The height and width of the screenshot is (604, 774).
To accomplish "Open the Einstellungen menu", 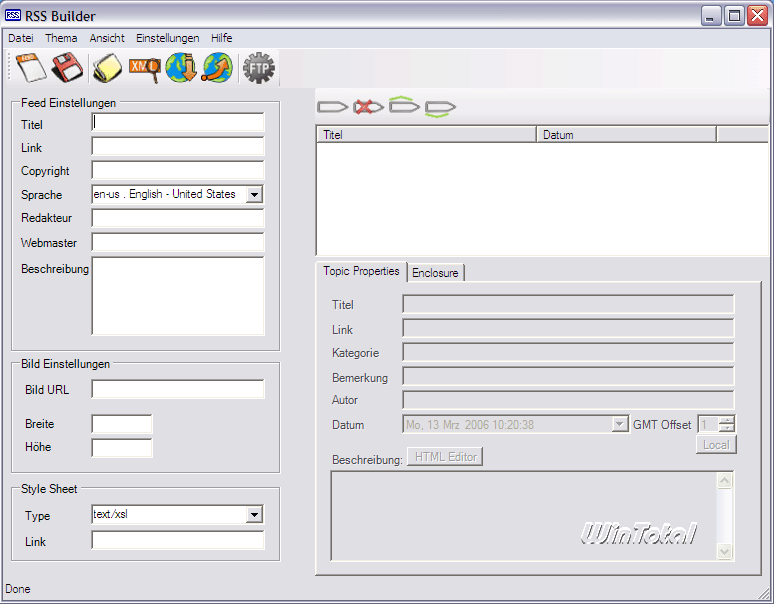I will tap(168, 38).
